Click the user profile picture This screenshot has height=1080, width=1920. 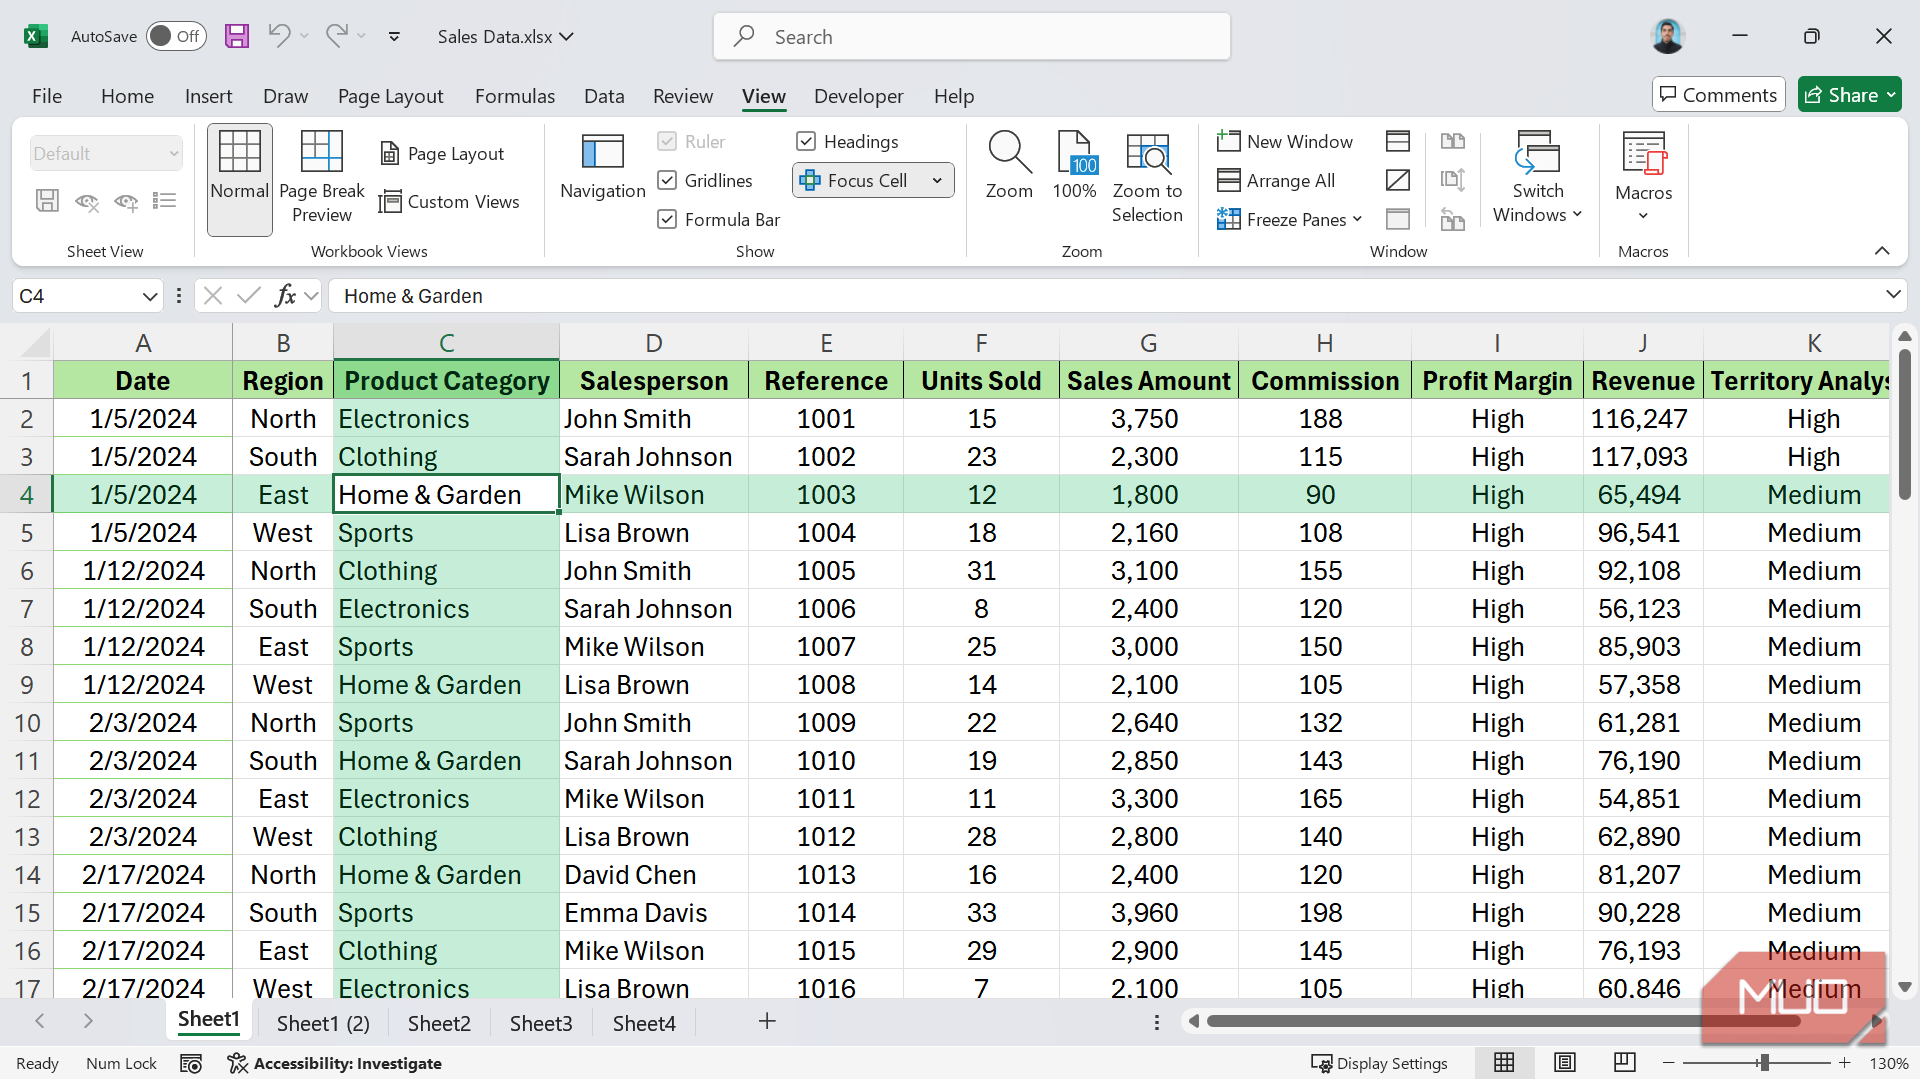(1667, 36)
